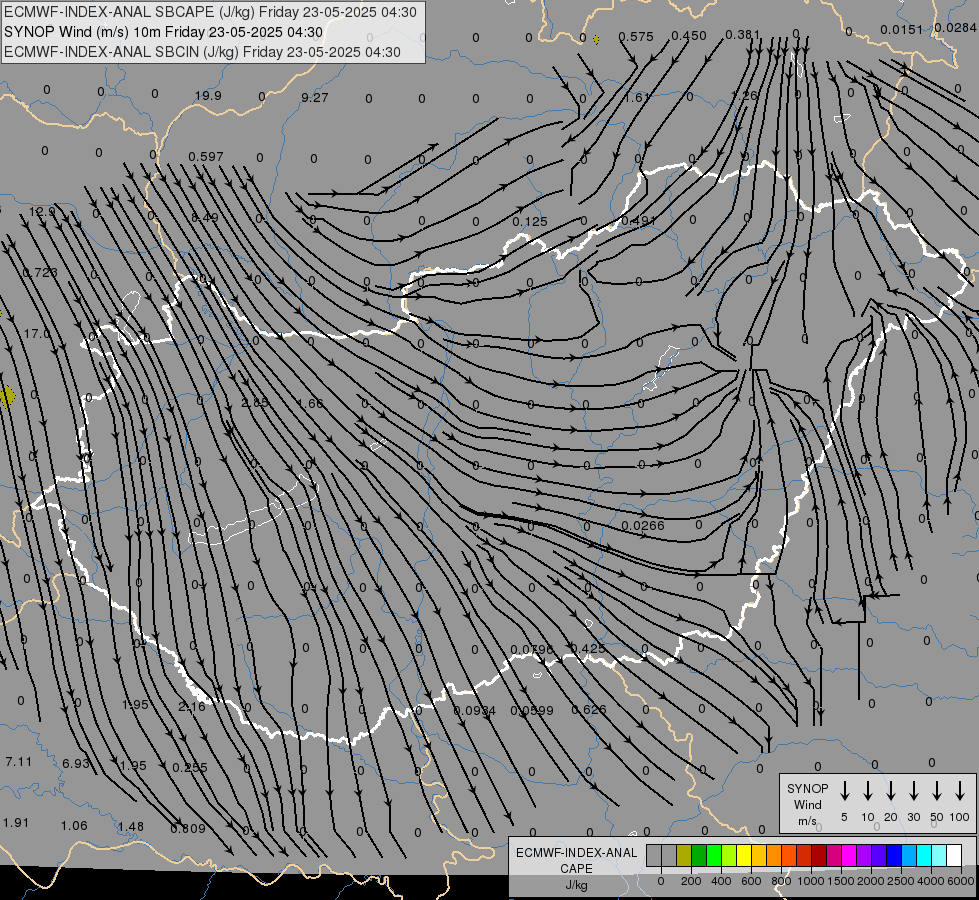Select the dark red CAPE legend swatch
This screenshot has height=900, width=979.
coord(819,855)
